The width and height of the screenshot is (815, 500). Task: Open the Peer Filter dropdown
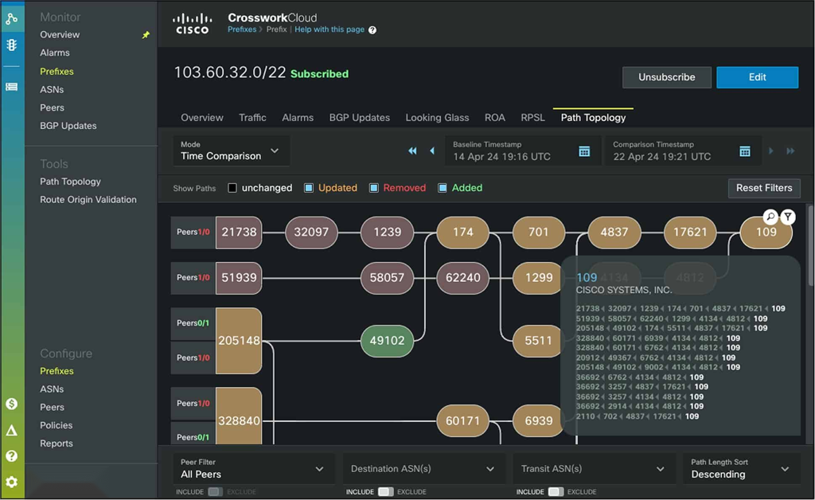click(x=253, y=469)
